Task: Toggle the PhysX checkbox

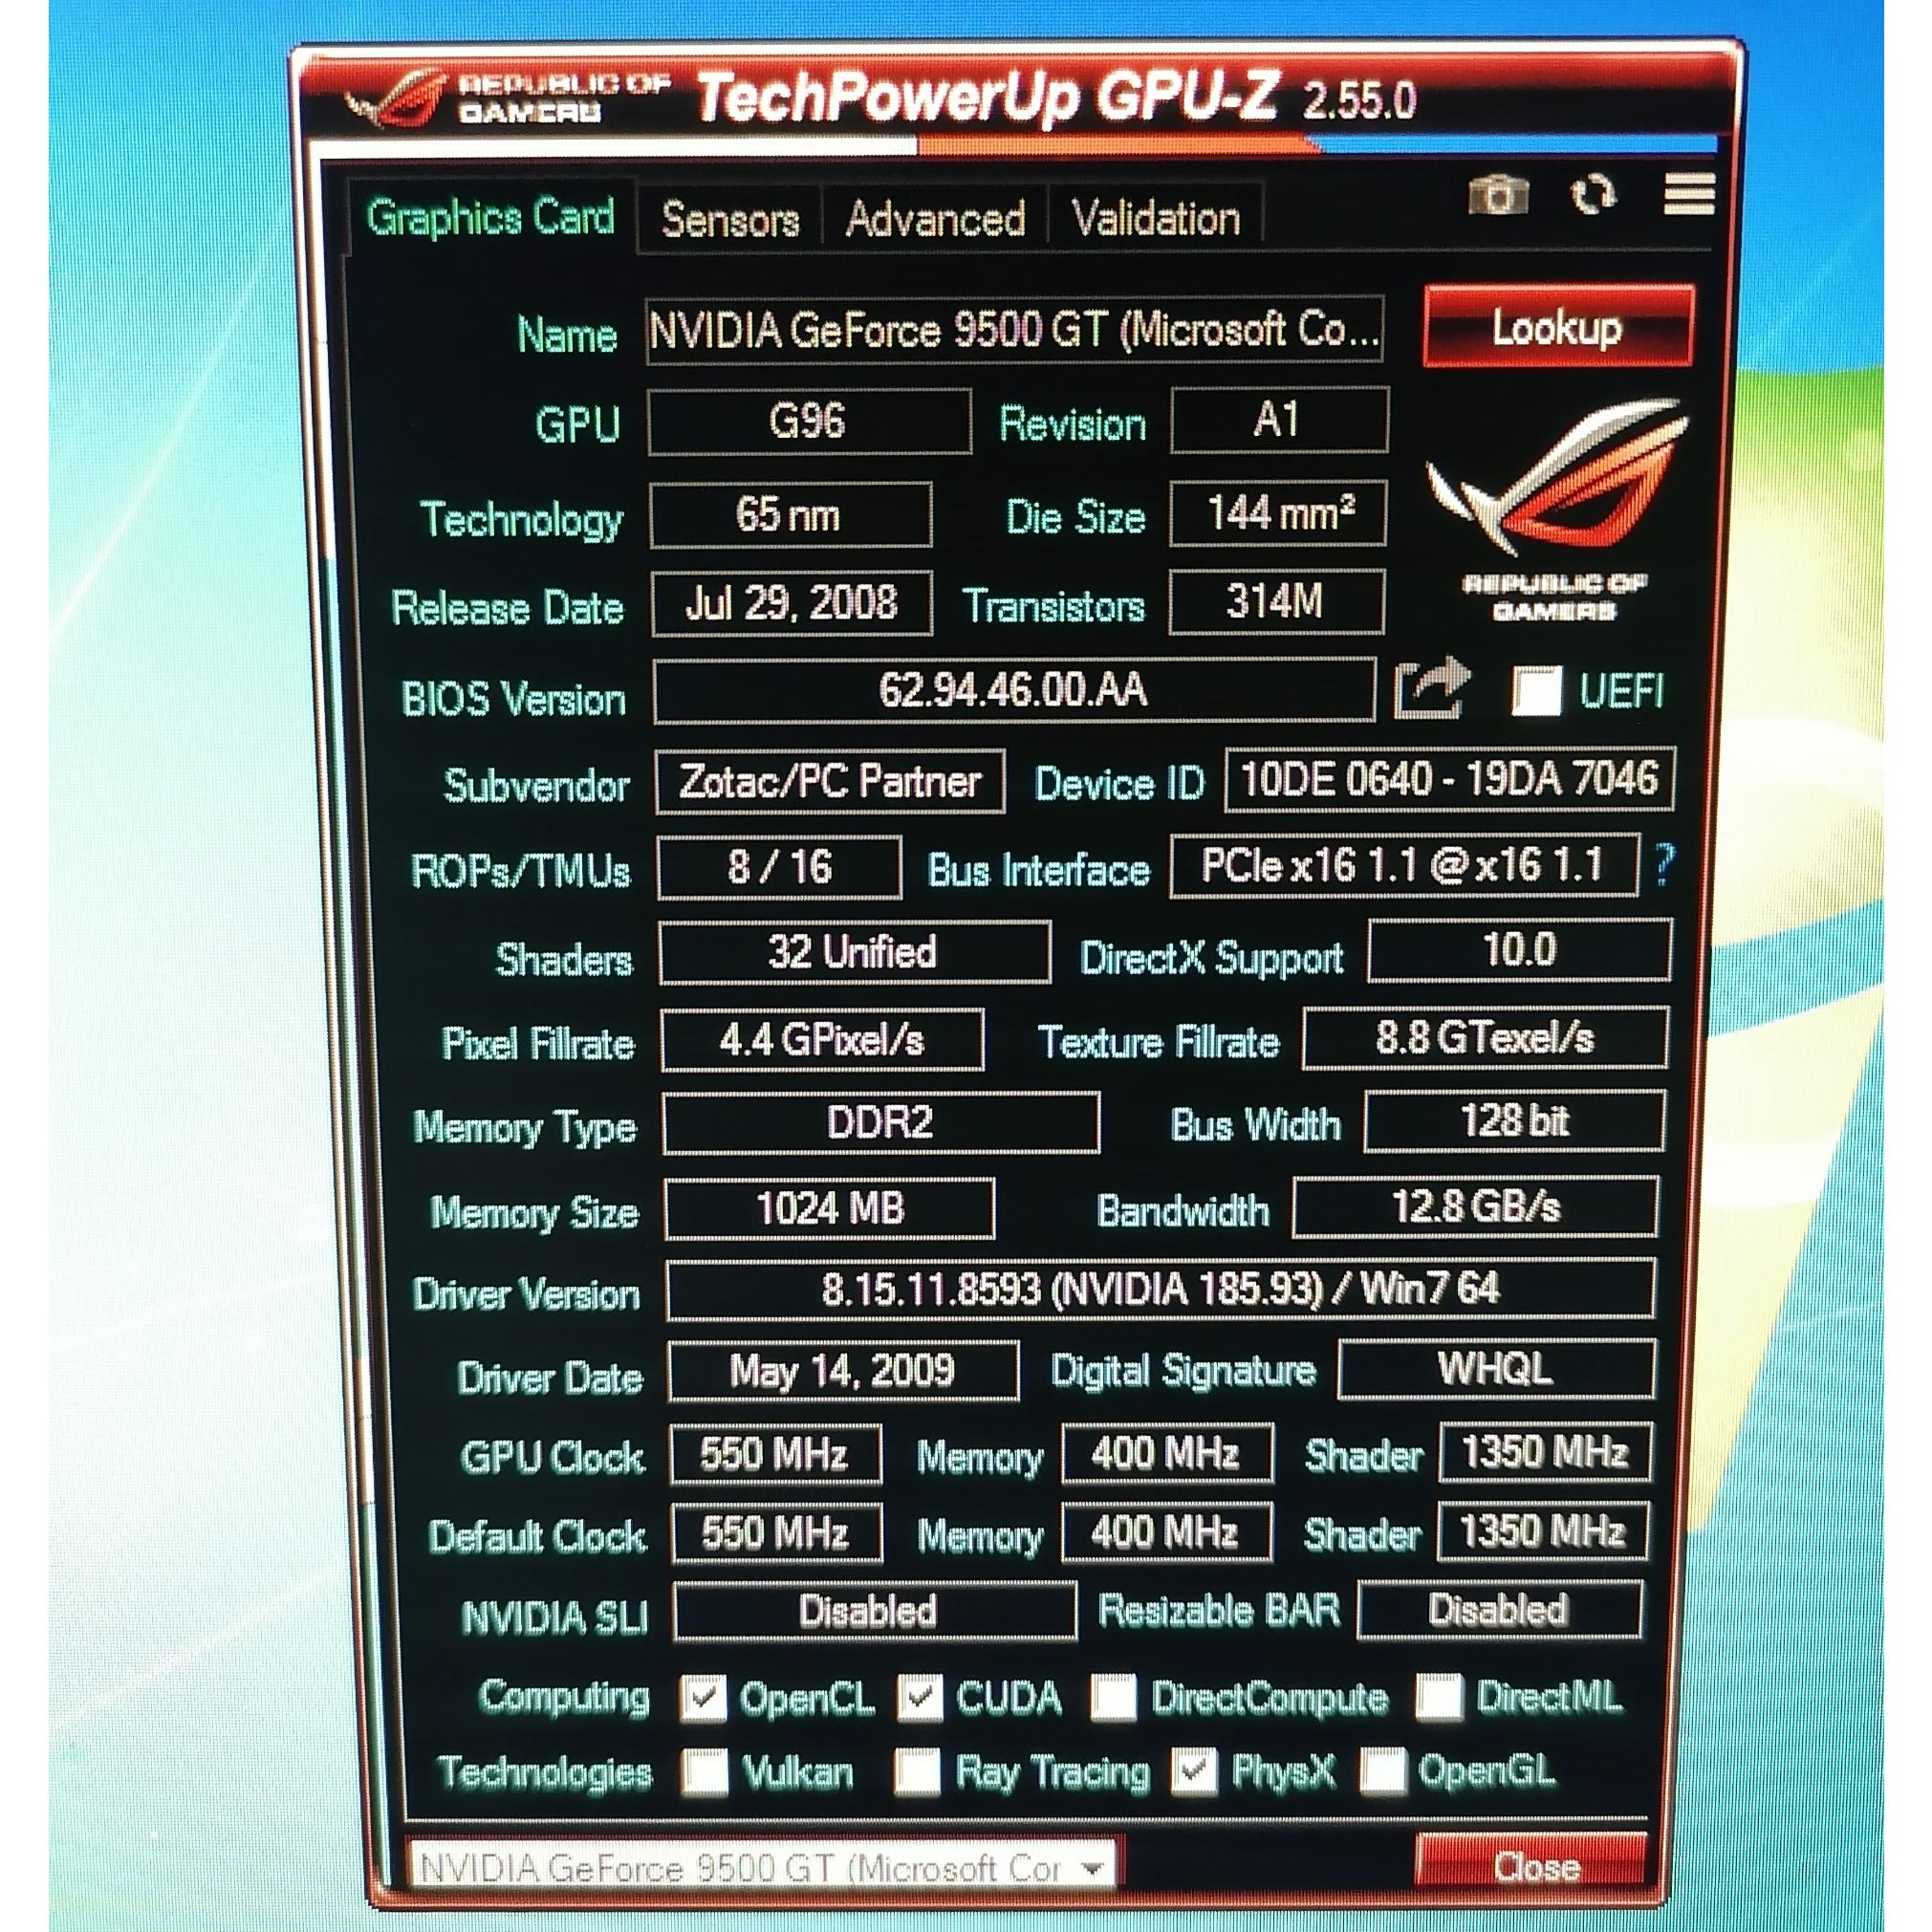Action: (1194, 1772)
